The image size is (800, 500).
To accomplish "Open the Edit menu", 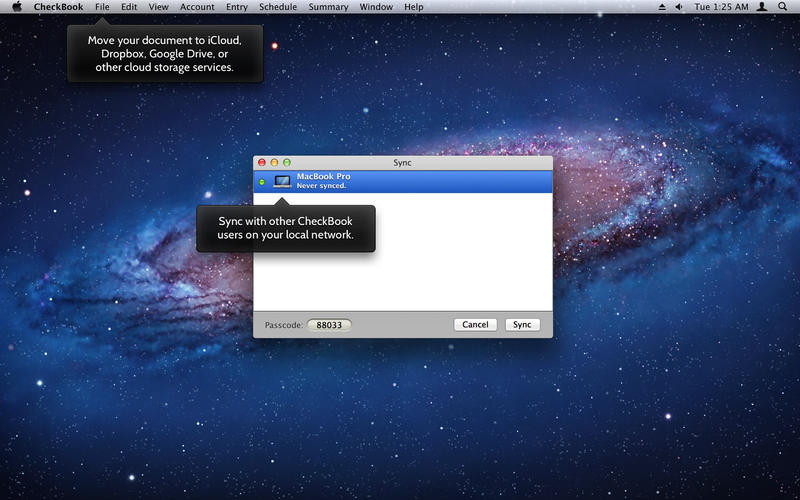I will point(129,7).
